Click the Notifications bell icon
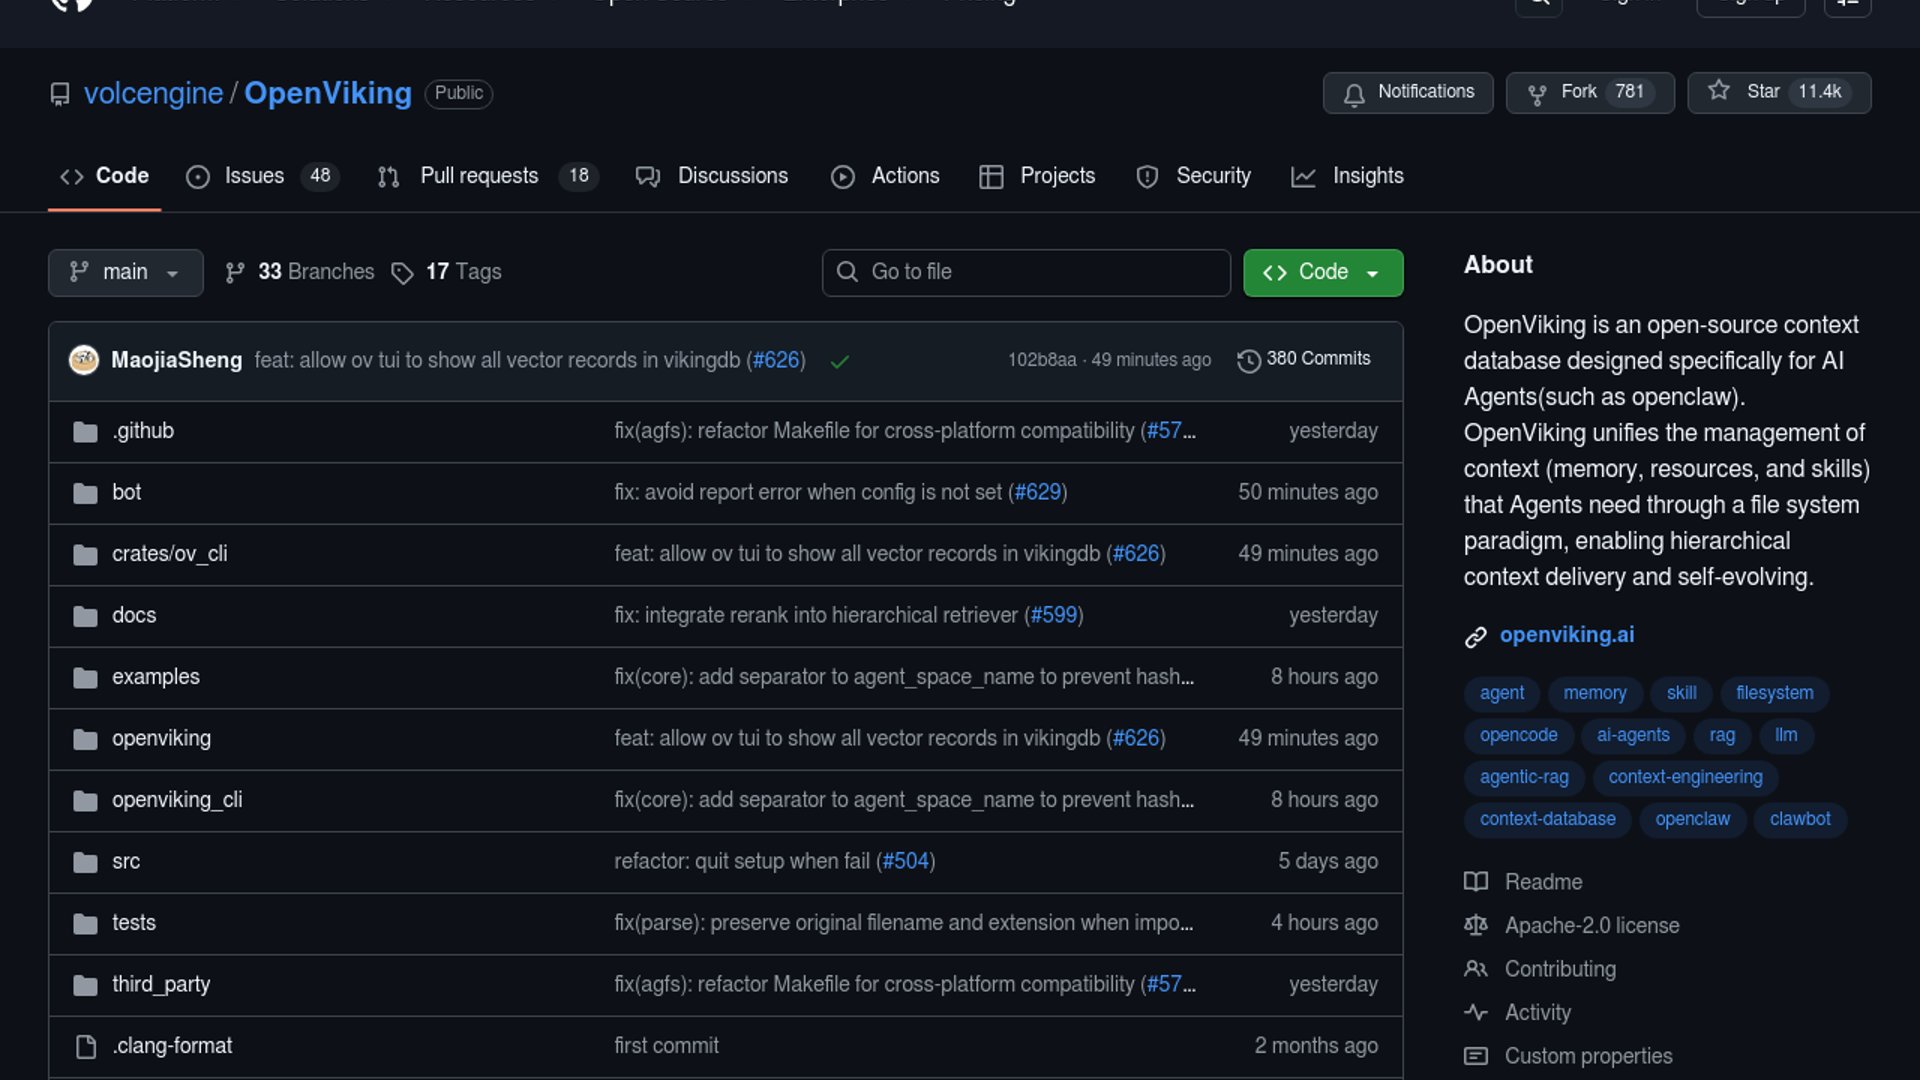Image resolution: width=1920 pixels, height=1080 pixels. 1354,94
